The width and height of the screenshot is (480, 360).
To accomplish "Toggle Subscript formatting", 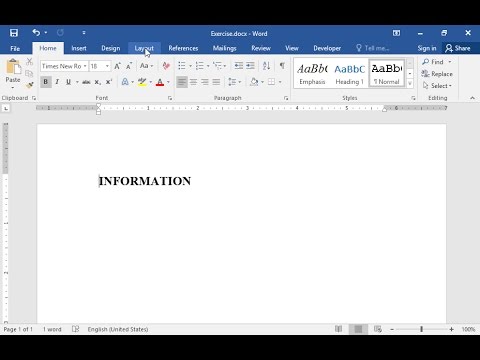I will click(x=97, y=82).
